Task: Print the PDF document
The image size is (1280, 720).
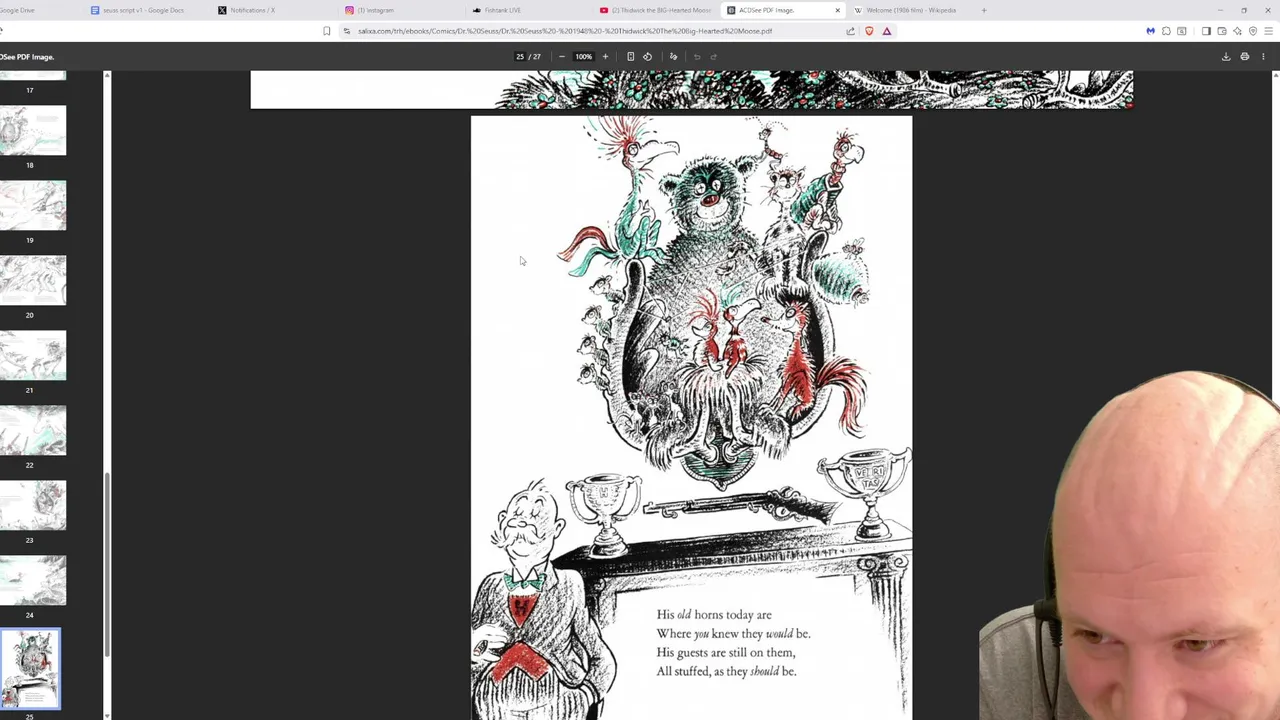Action: pos(1245,57)
